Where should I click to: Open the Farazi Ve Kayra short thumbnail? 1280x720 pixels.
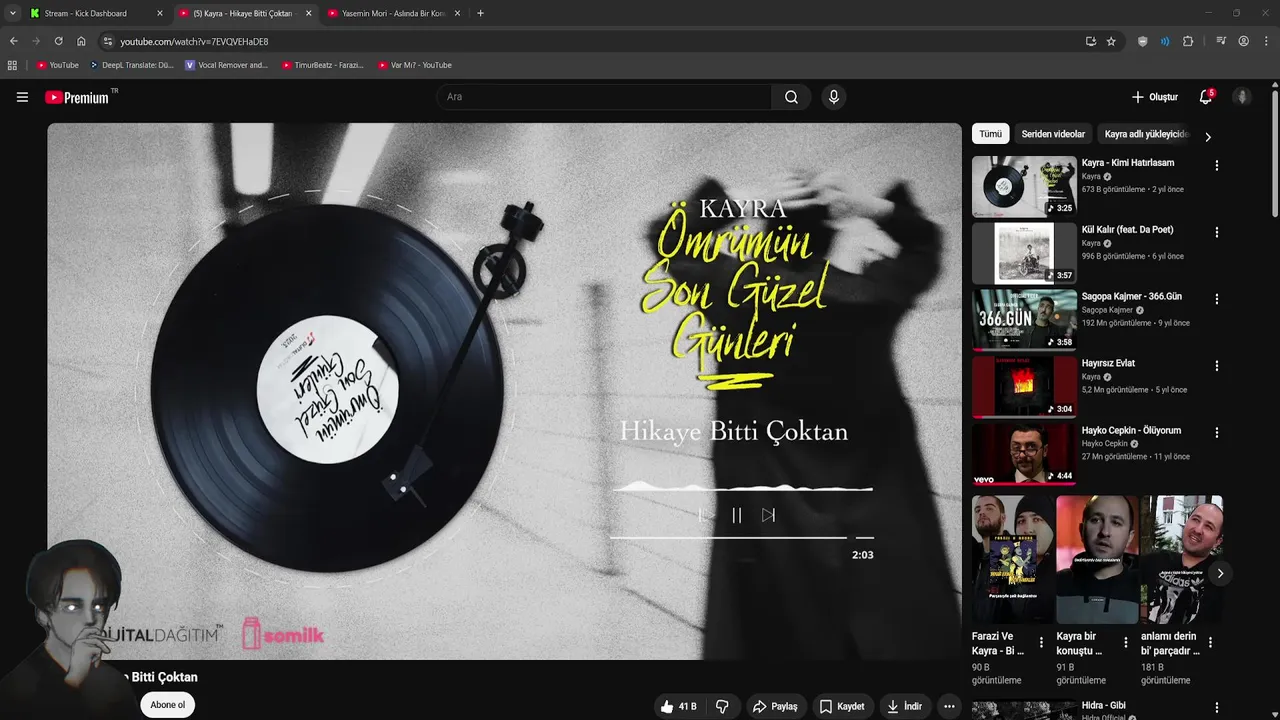coord(1013,559)
